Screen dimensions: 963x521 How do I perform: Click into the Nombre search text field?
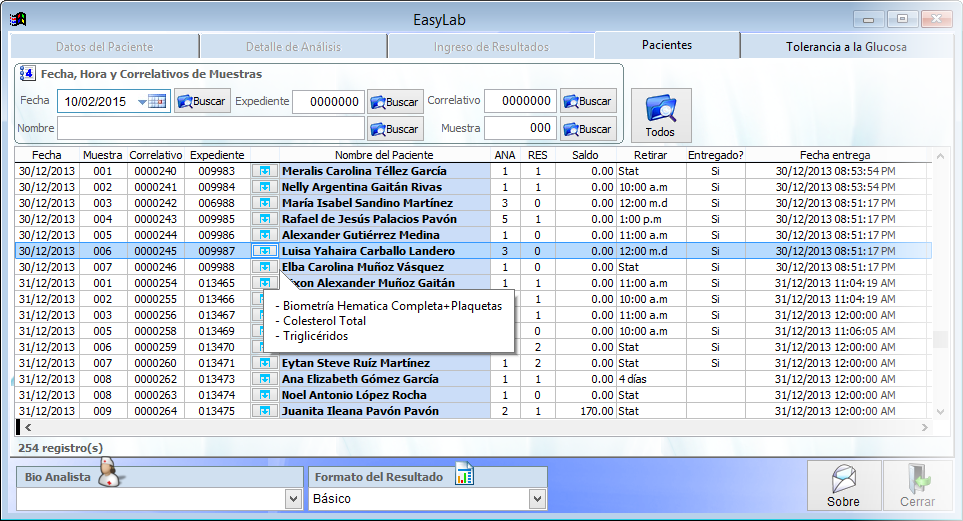(210, 128)
